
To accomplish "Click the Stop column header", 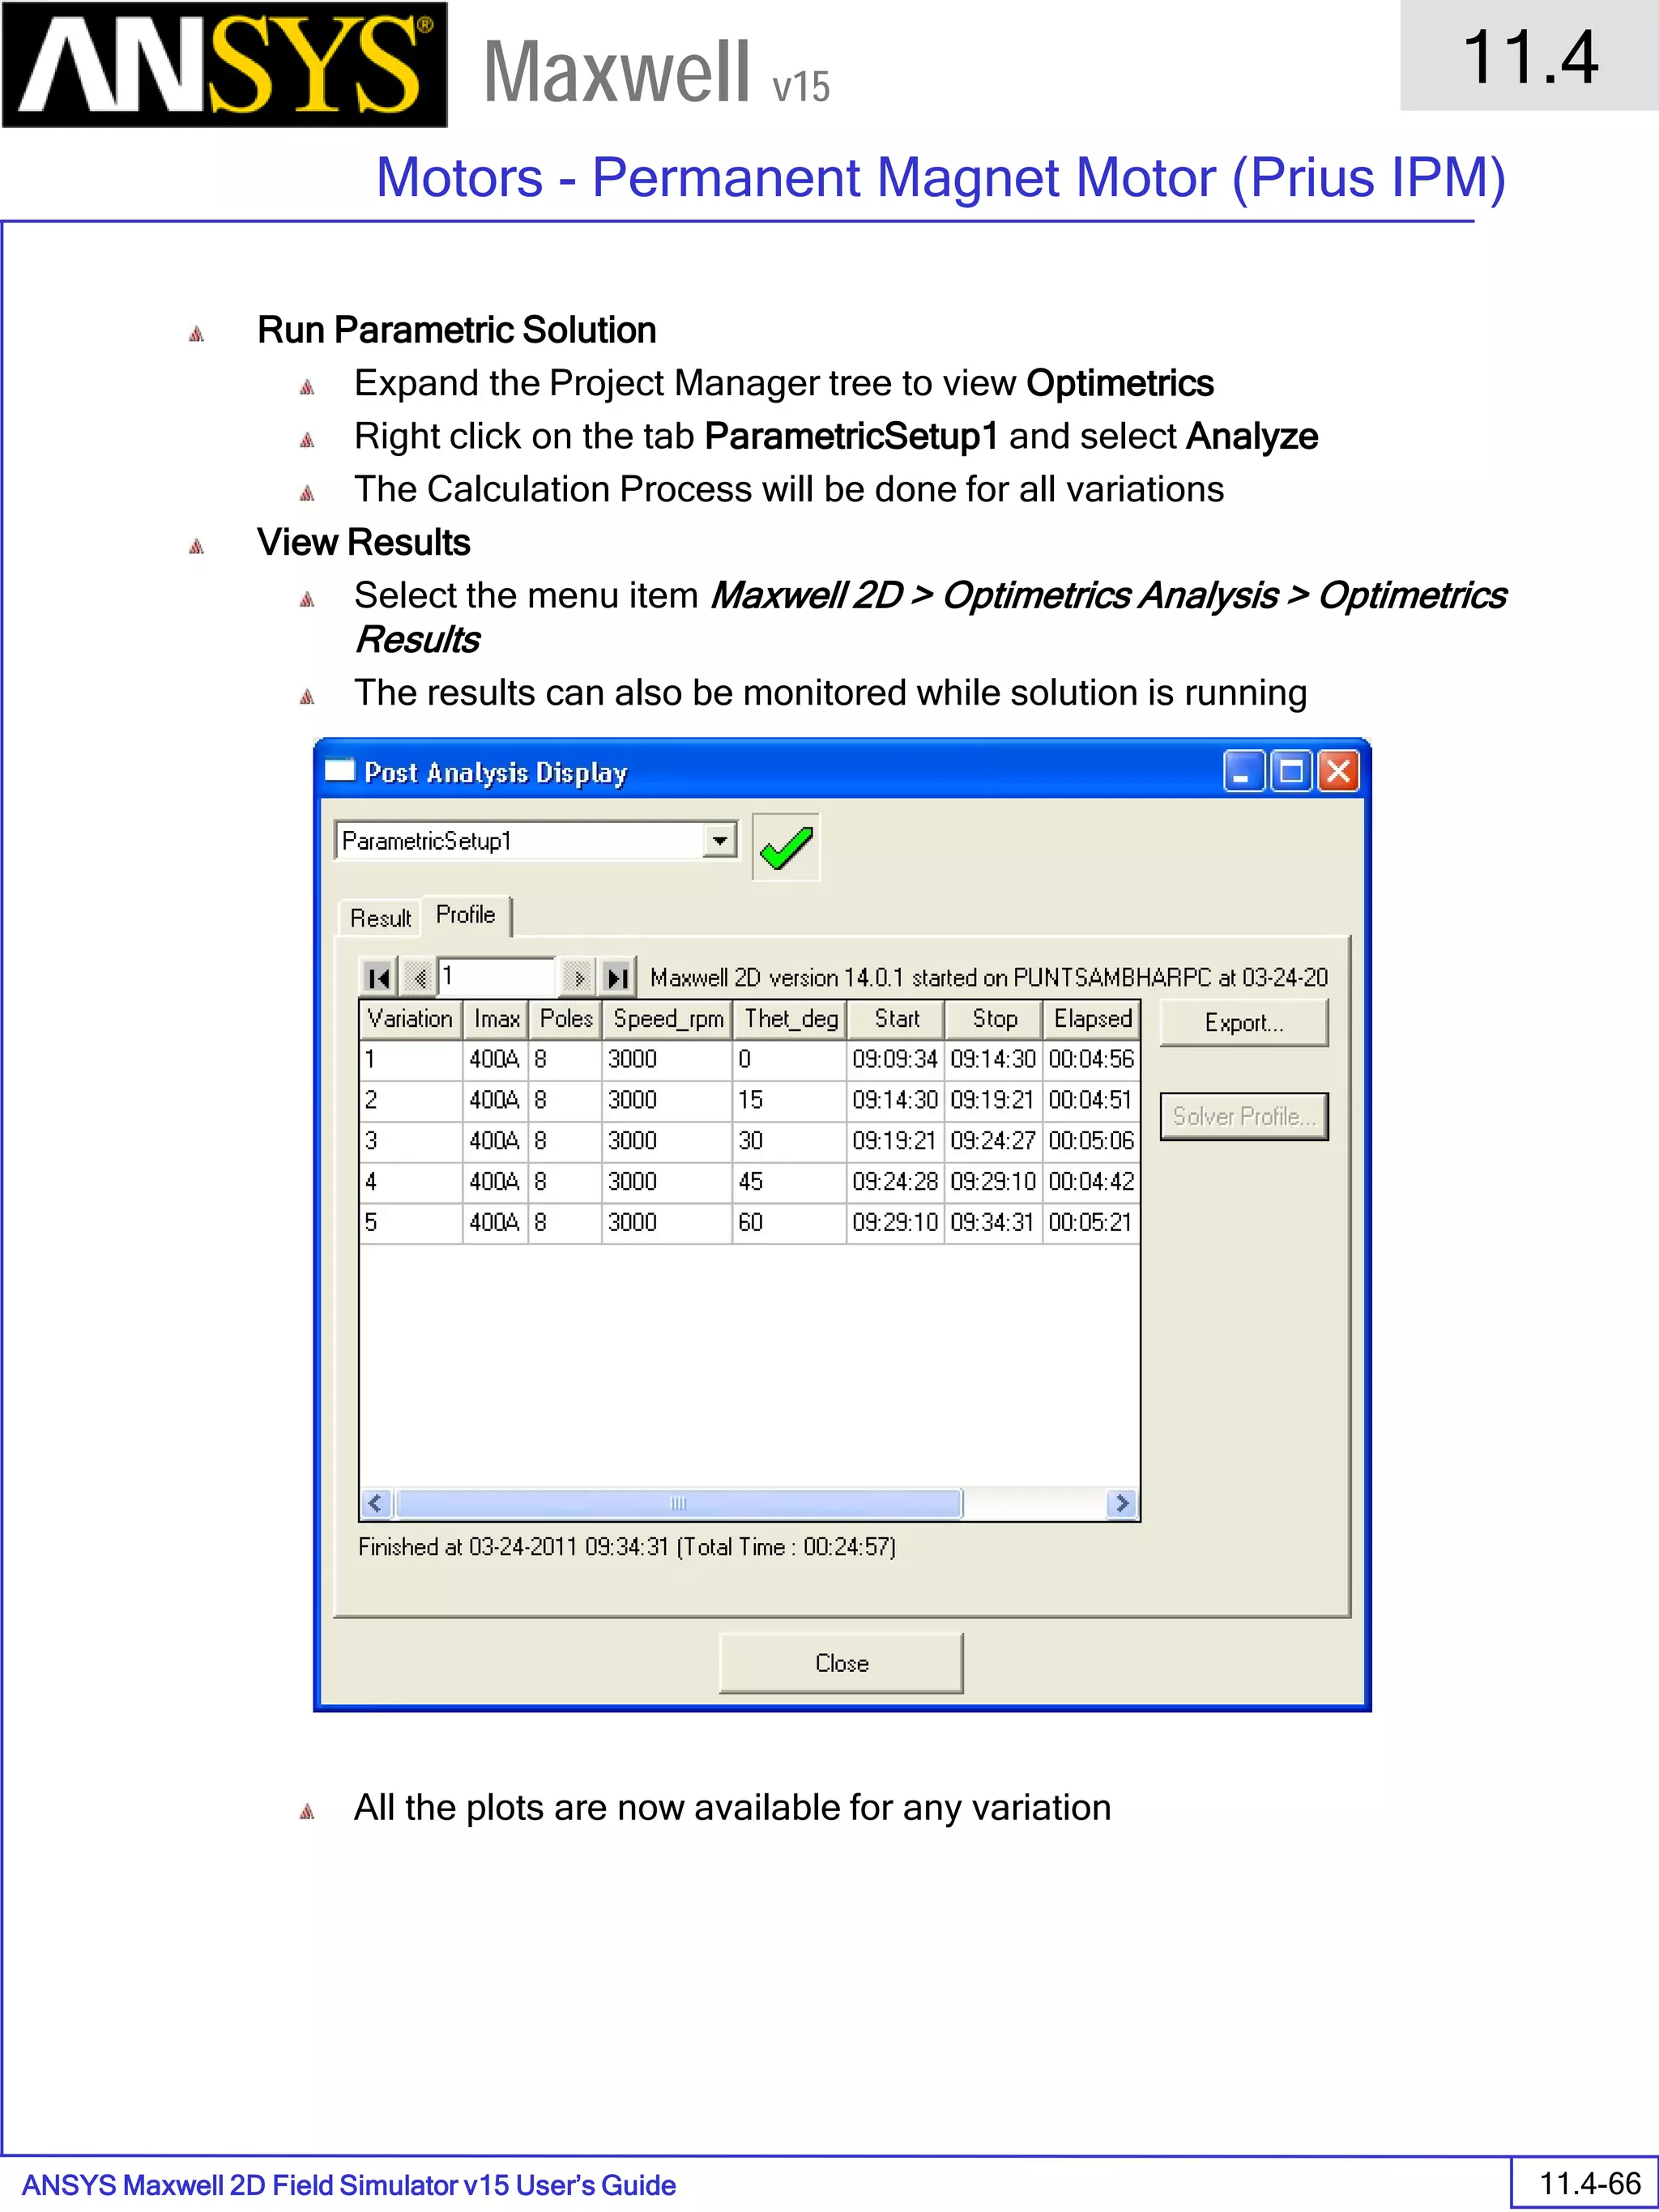I will coord(994,1019).
